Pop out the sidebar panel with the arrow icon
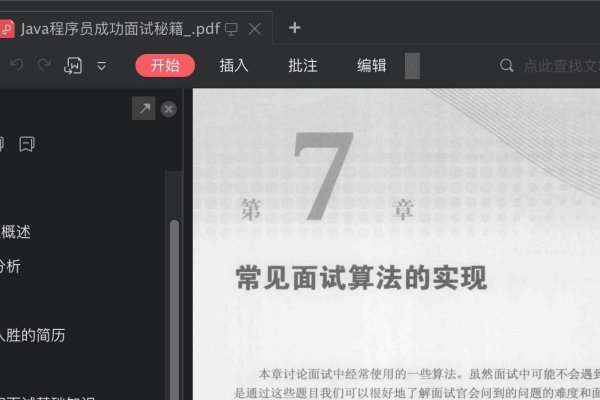 [x=144, y=108]
